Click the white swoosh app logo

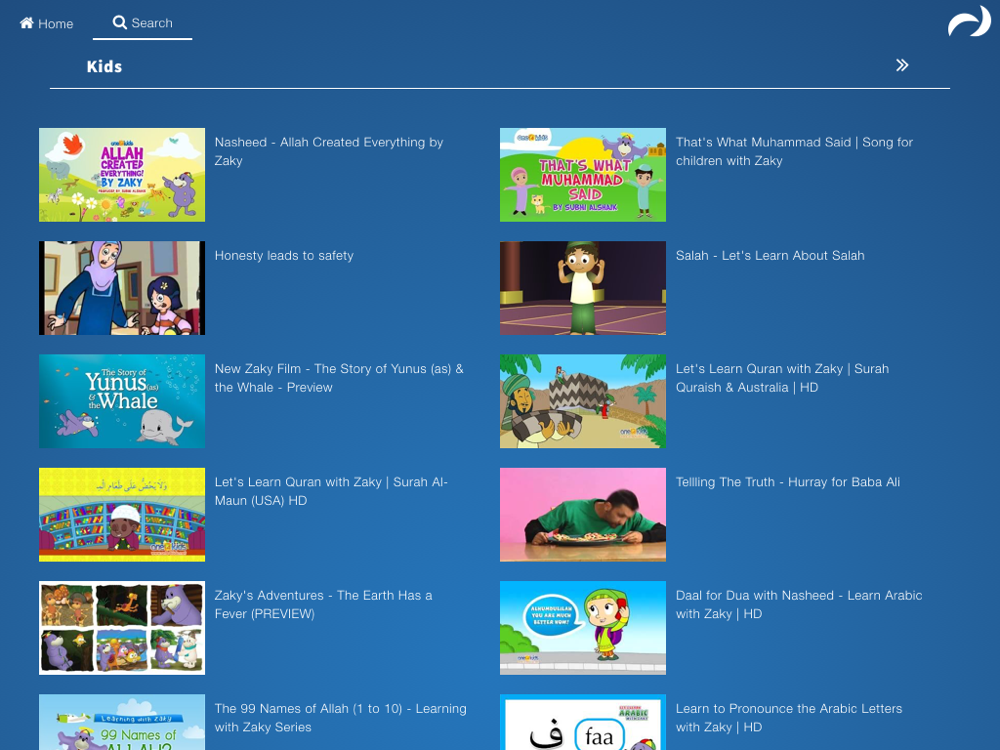[x=969, y=21]
